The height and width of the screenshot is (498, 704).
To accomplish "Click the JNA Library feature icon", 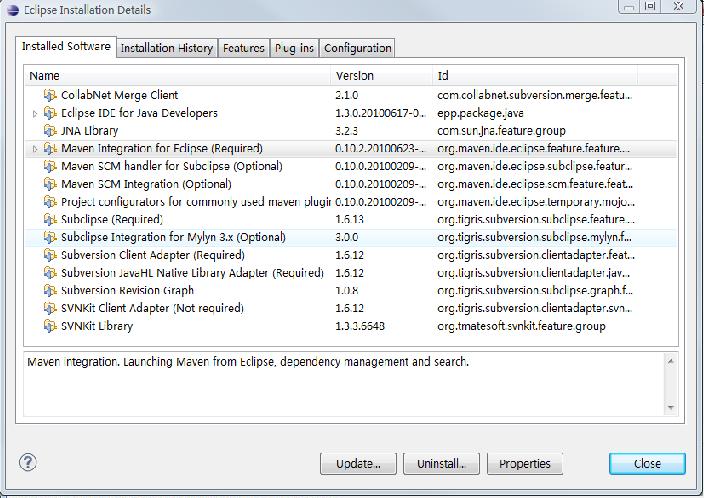I will tap(50, 131).
